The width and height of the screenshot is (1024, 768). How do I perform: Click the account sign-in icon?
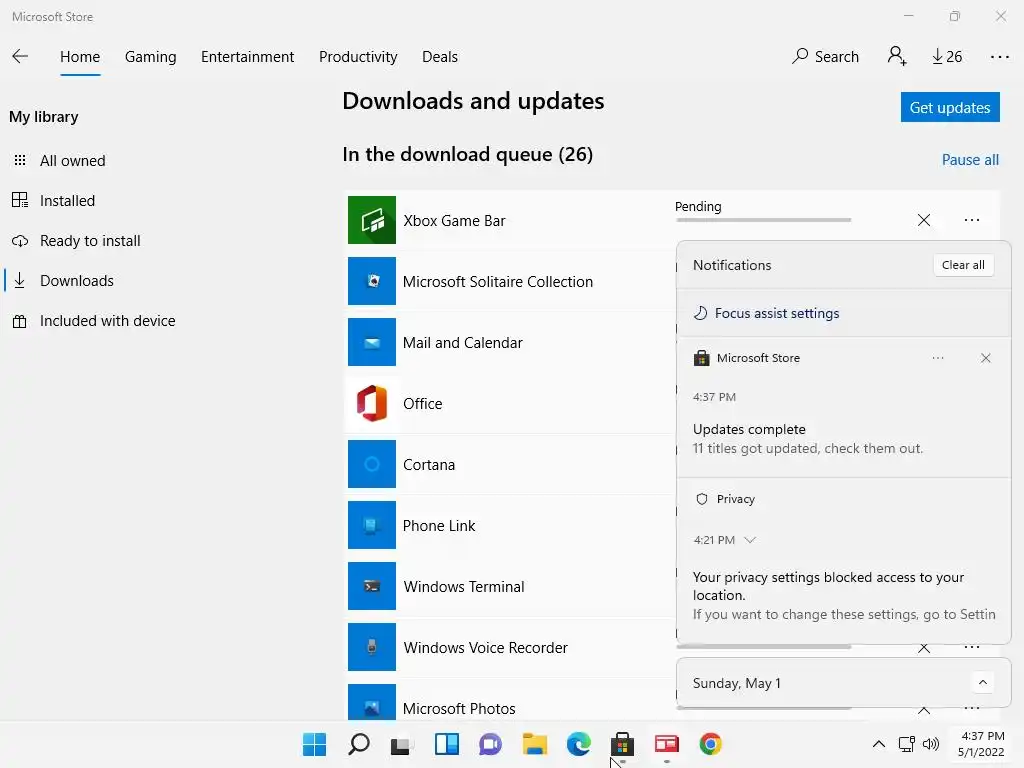tap(897, 56)
